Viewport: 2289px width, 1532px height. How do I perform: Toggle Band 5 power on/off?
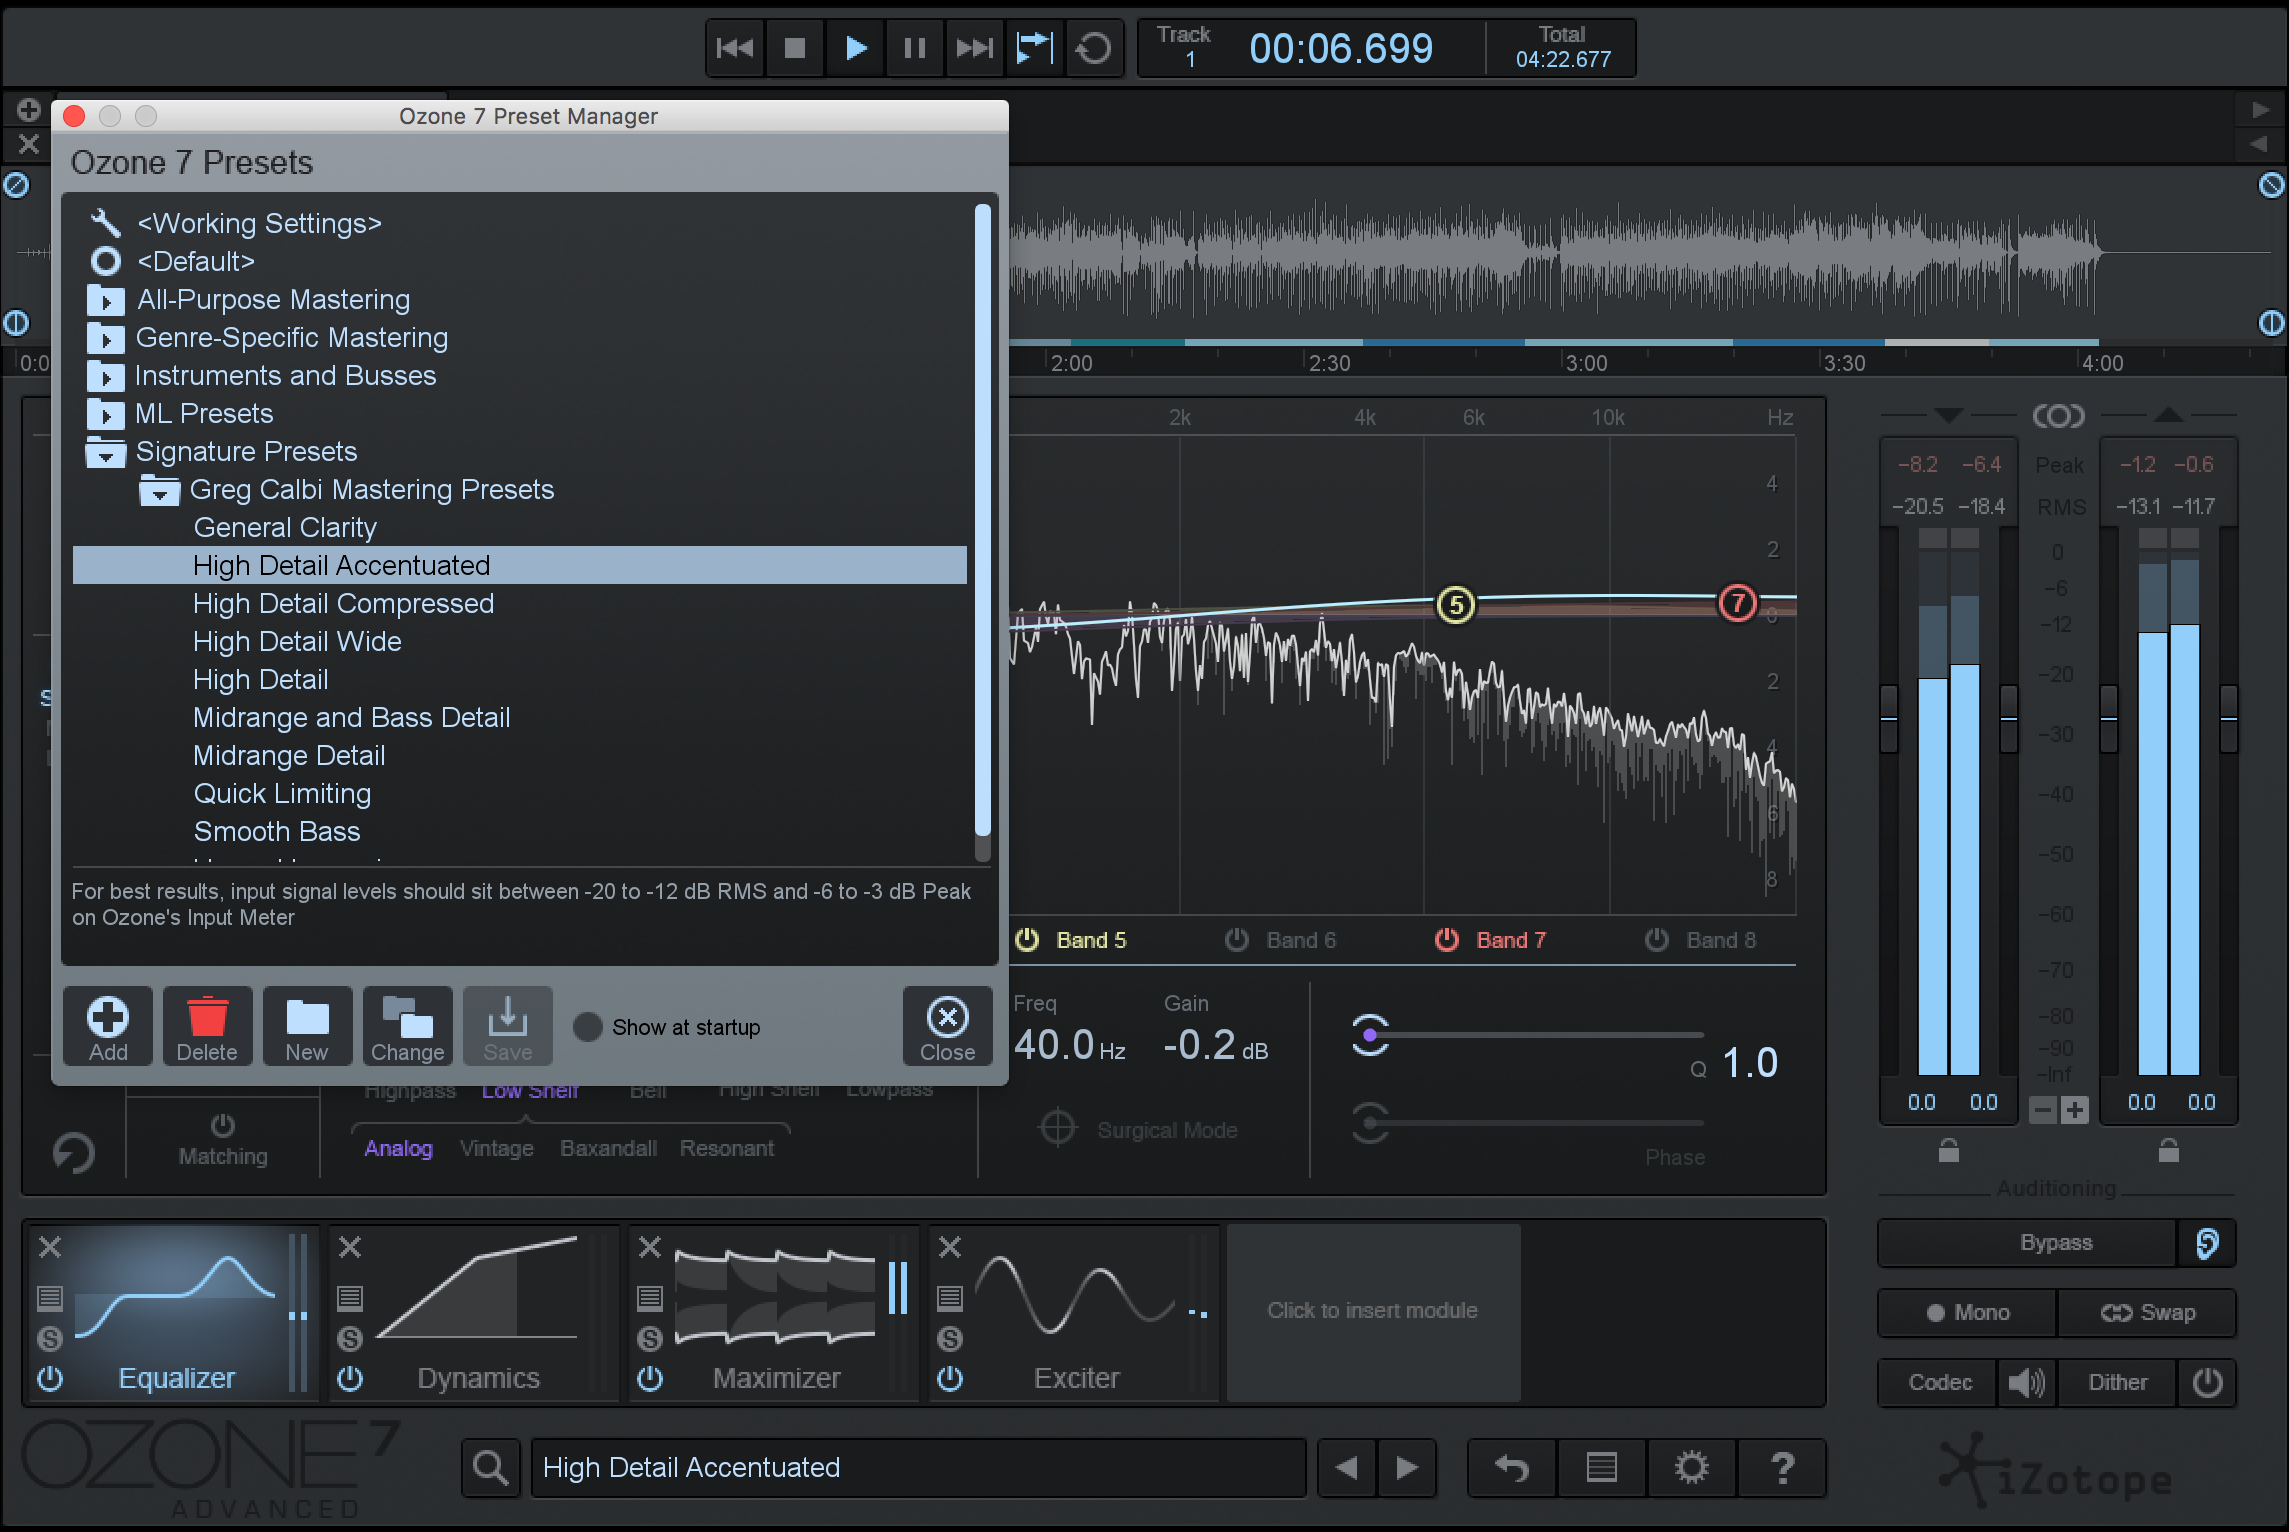[1028, 940]
